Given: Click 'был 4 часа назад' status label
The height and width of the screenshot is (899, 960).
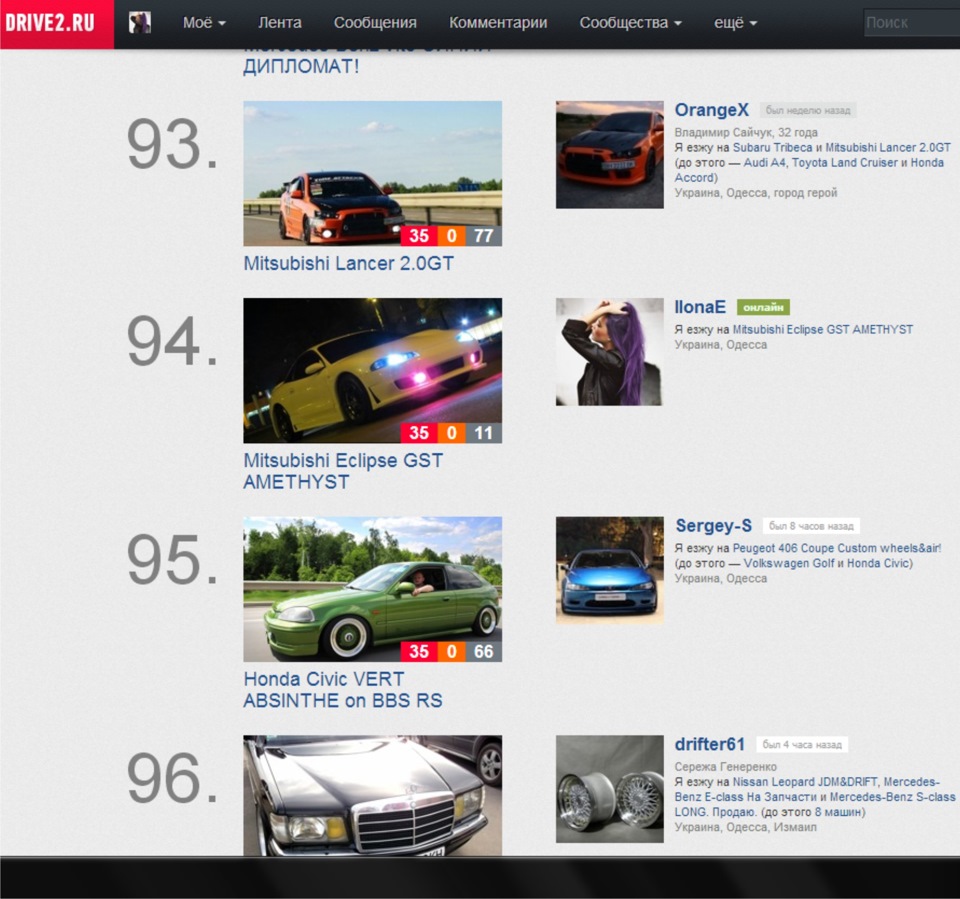Looking at the screenshot, I should pyautogui.click(x=802, y=745).
